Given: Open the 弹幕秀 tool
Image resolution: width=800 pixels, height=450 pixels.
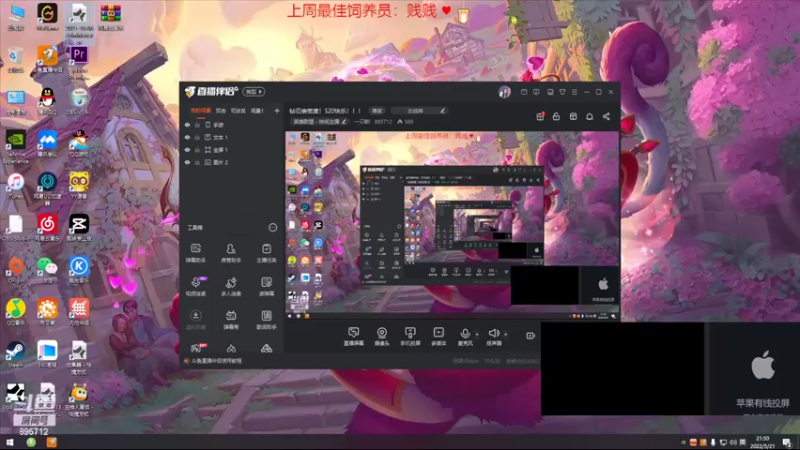Looking at the screenshot, I should tap(231, 320).
